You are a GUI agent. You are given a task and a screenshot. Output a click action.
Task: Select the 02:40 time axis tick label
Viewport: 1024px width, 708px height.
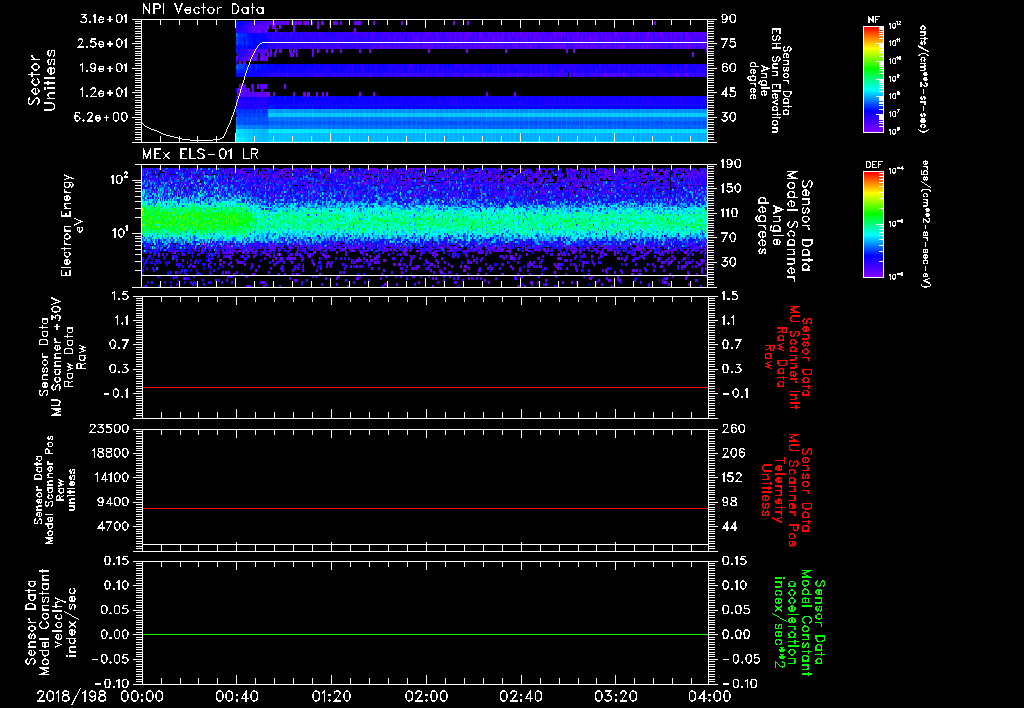[x=520, y=695]
